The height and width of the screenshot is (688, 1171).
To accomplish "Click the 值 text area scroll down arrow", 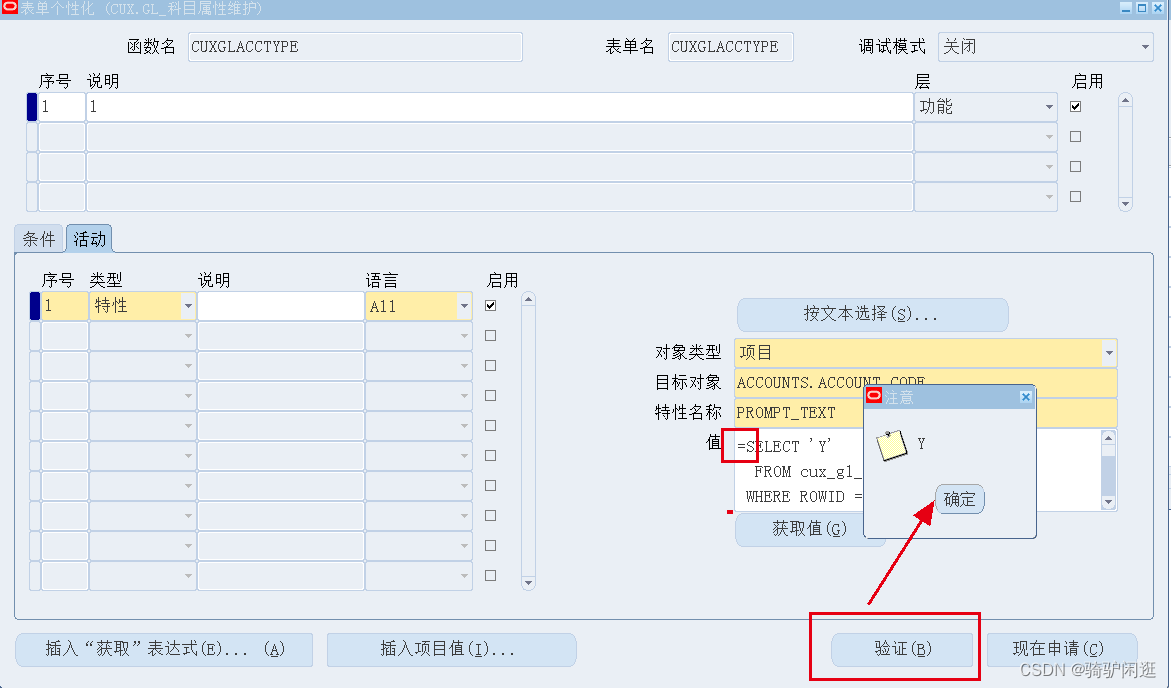I will coord(1109,503).
